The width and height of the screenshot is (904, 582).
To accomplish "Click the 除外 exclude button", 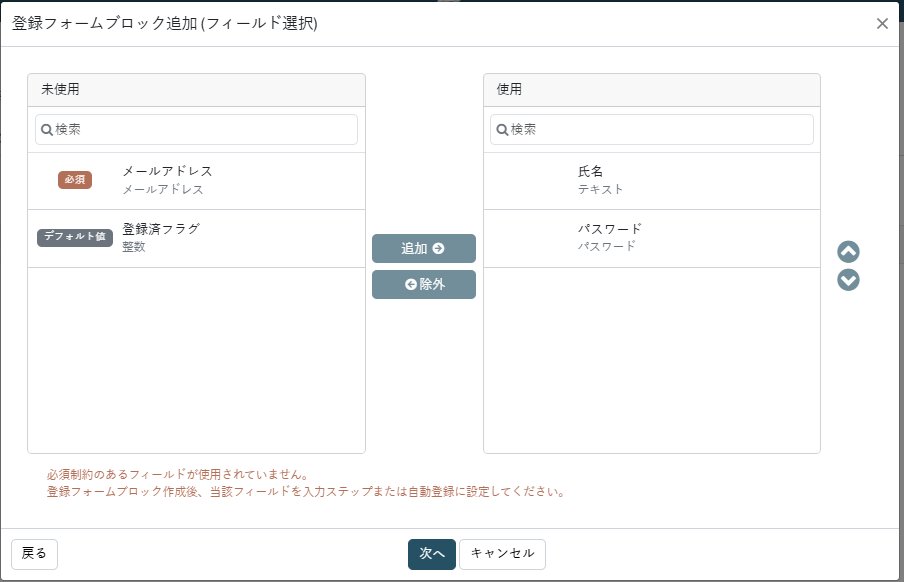I will tap(424, 284).
